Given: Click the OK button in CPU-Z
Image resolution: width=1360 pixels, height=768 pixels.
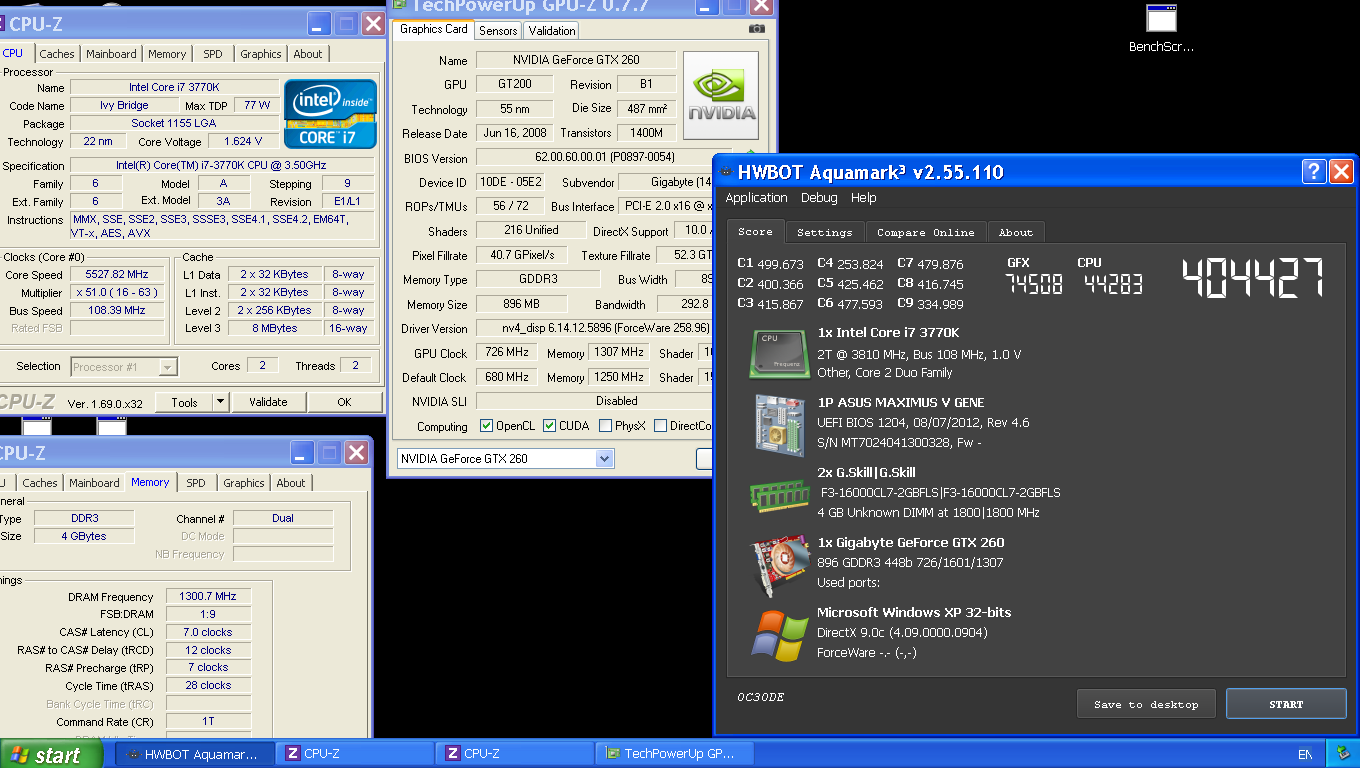Looking at the screenshot, I should [x=344, y=402].
